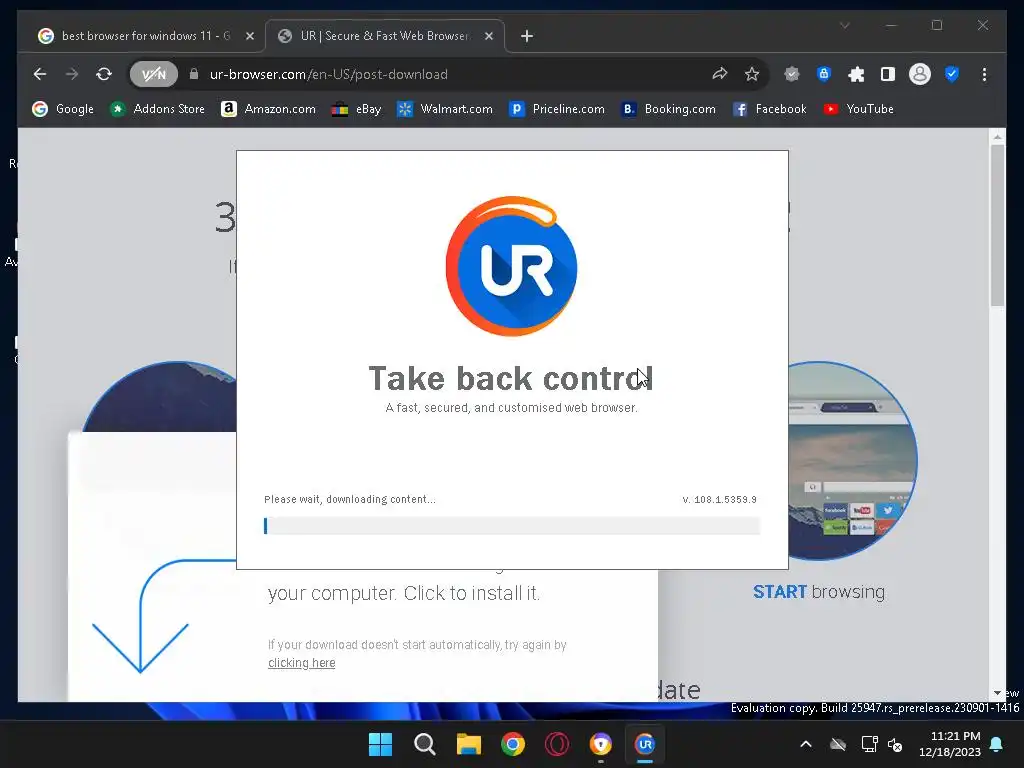
Task: Open the eBay bookmark
Action: click(x=357, y=109)
